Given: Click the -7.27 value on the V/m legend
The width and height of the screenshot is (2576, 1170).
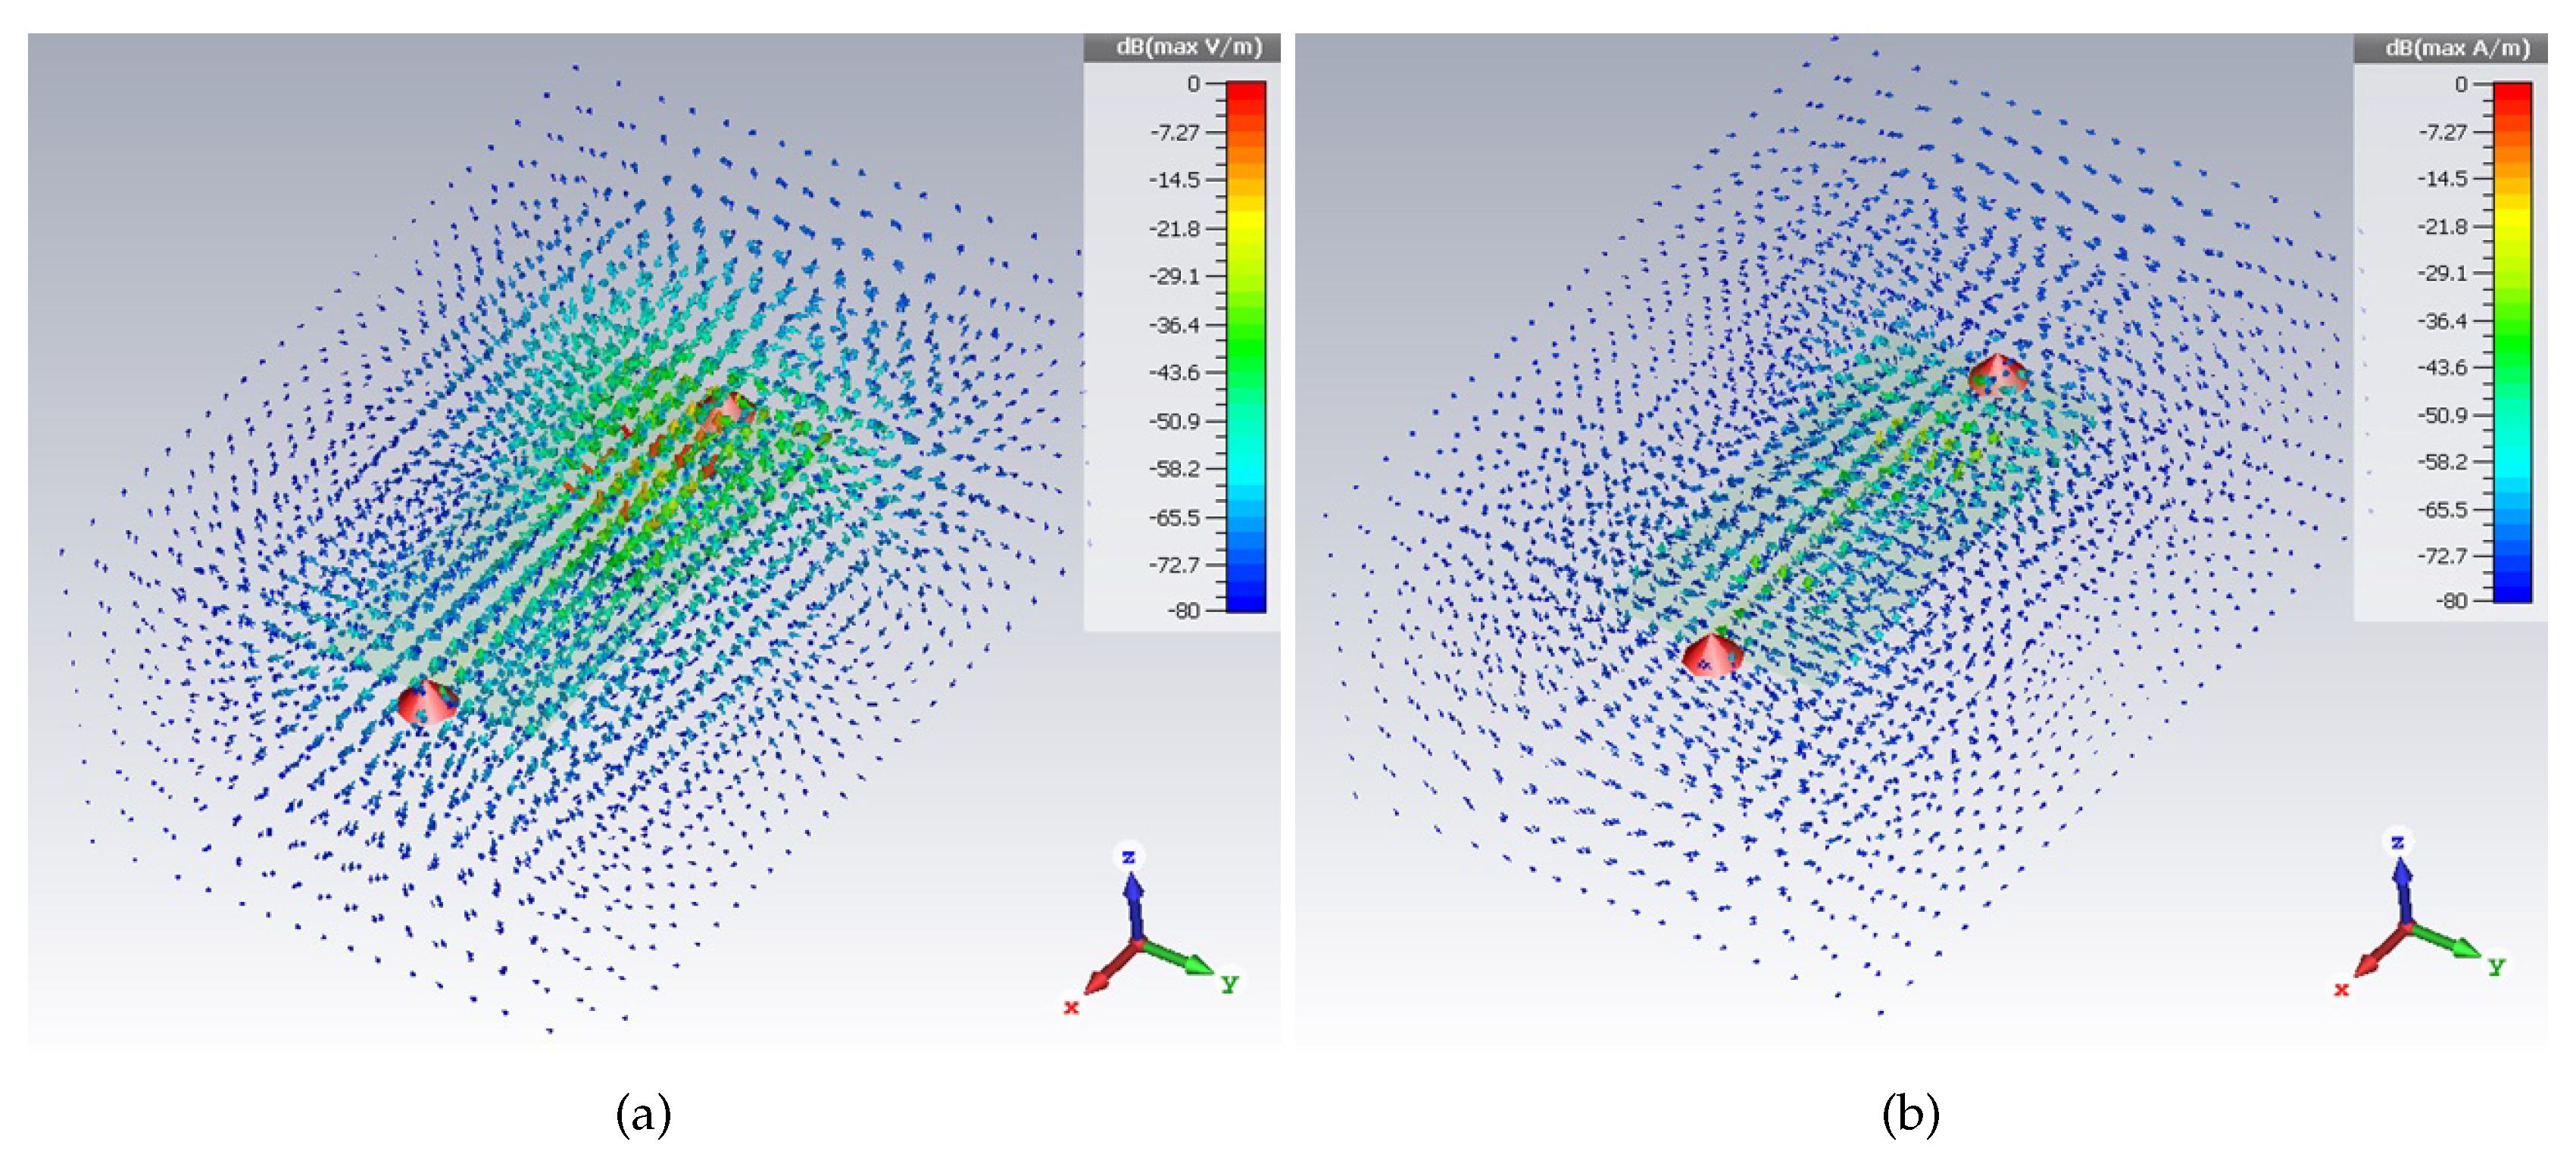Looking at the screenshot, I should pyautogui.click(x=1174, y=132).
